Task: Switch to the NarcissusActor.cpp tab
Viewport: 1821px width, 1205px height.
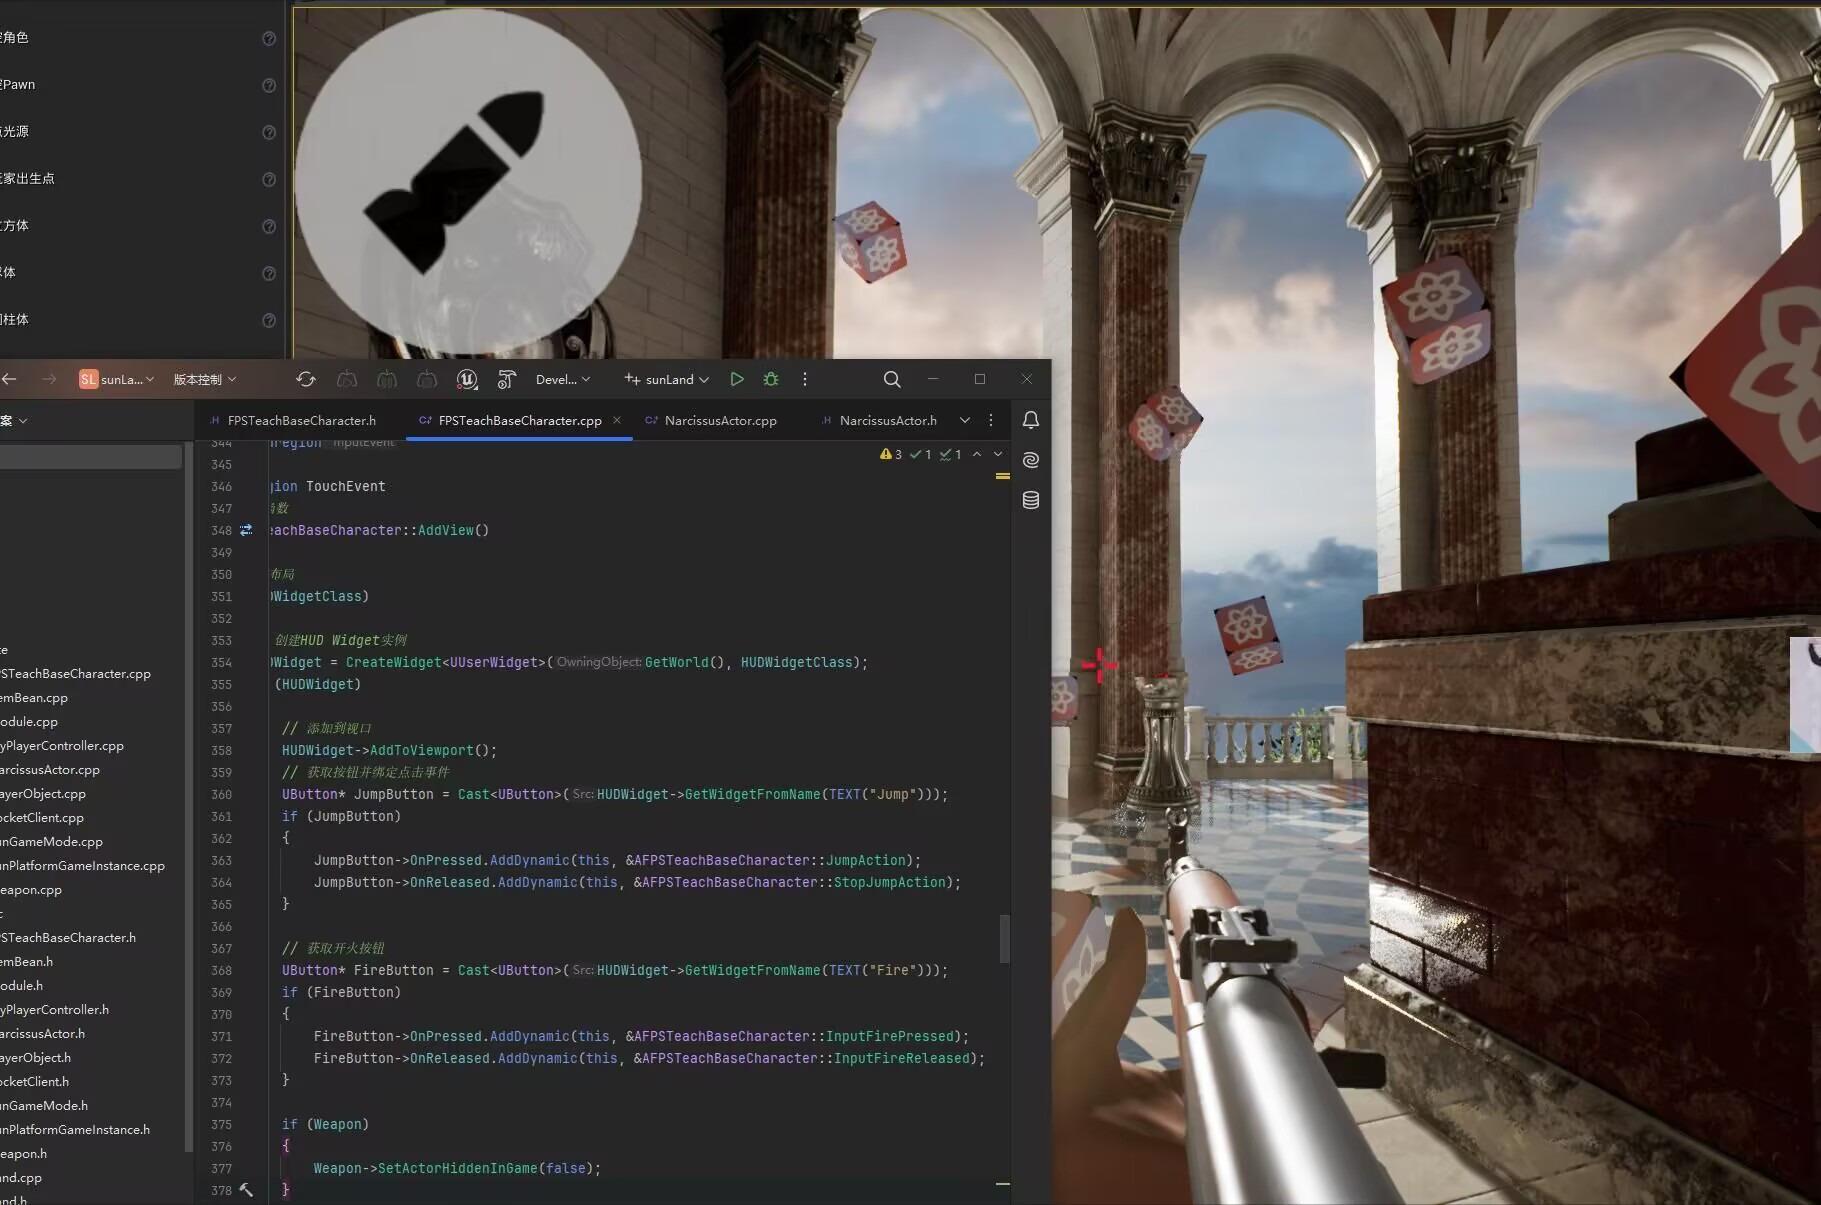Action: pyautogui.click(x=720, y=420)
